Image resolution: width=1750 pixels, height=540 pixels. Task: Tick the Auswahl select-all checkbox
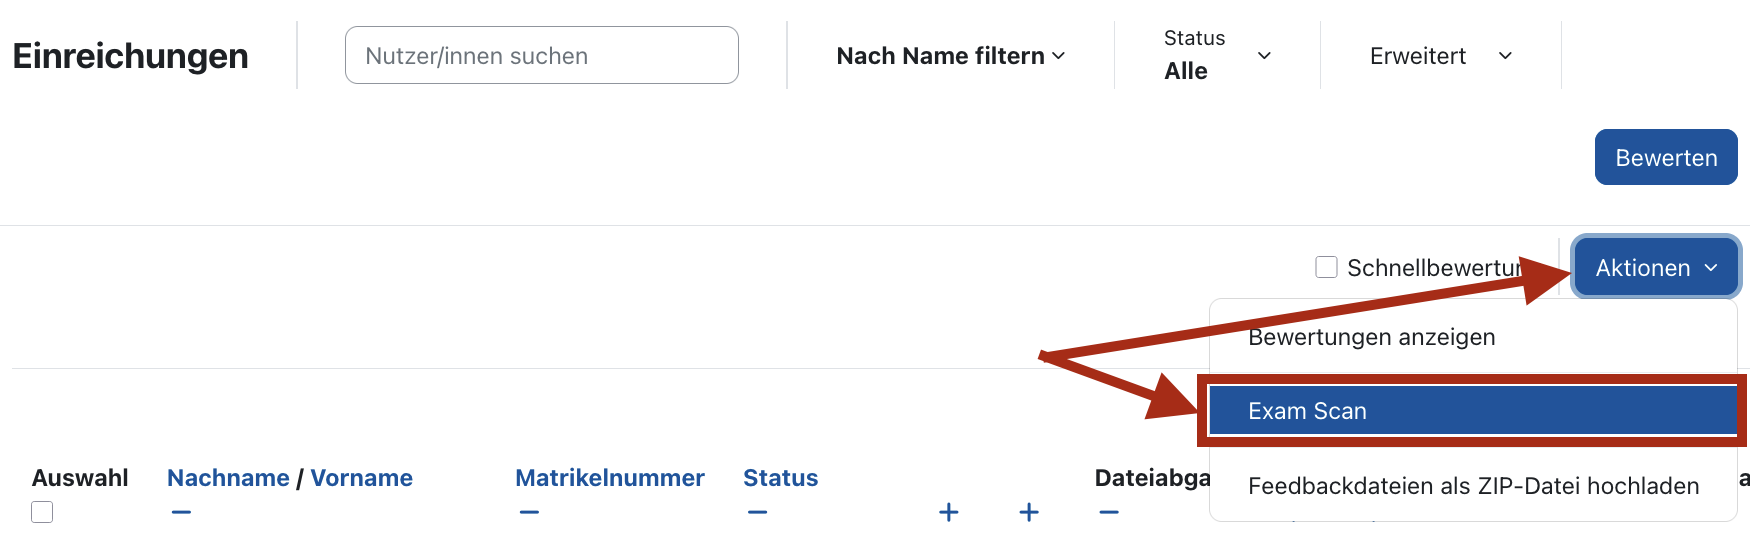pyautogui.click(x=42, y=512)
